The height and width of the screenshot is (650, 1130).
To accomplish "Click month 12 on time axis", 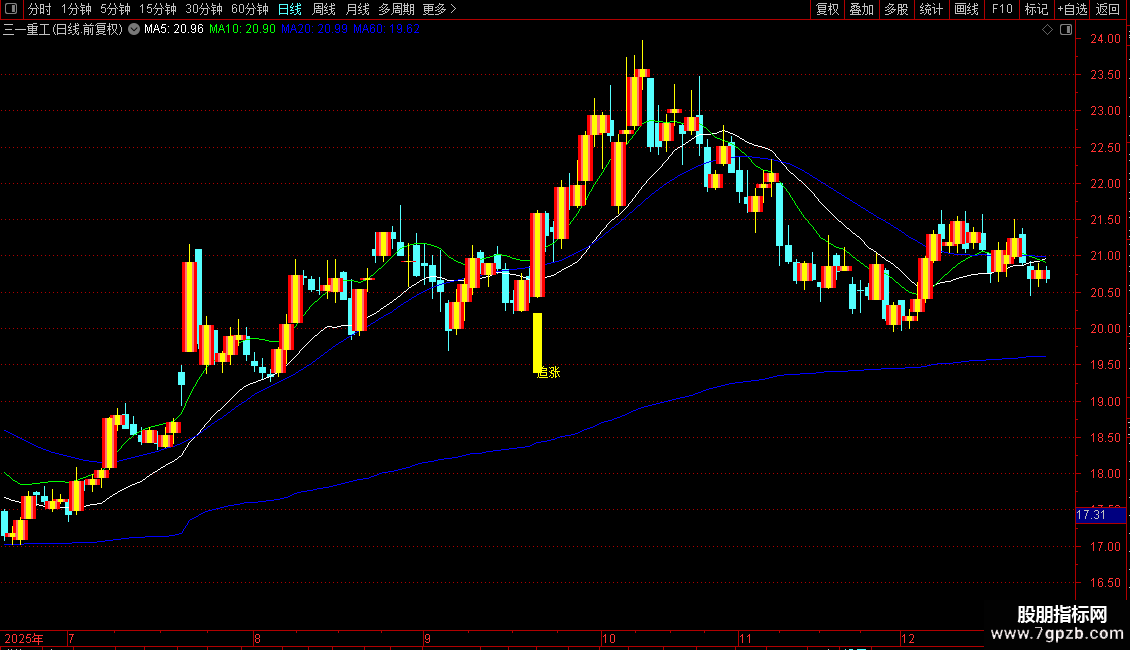I will pyautogui.click(x=907, y=638).
